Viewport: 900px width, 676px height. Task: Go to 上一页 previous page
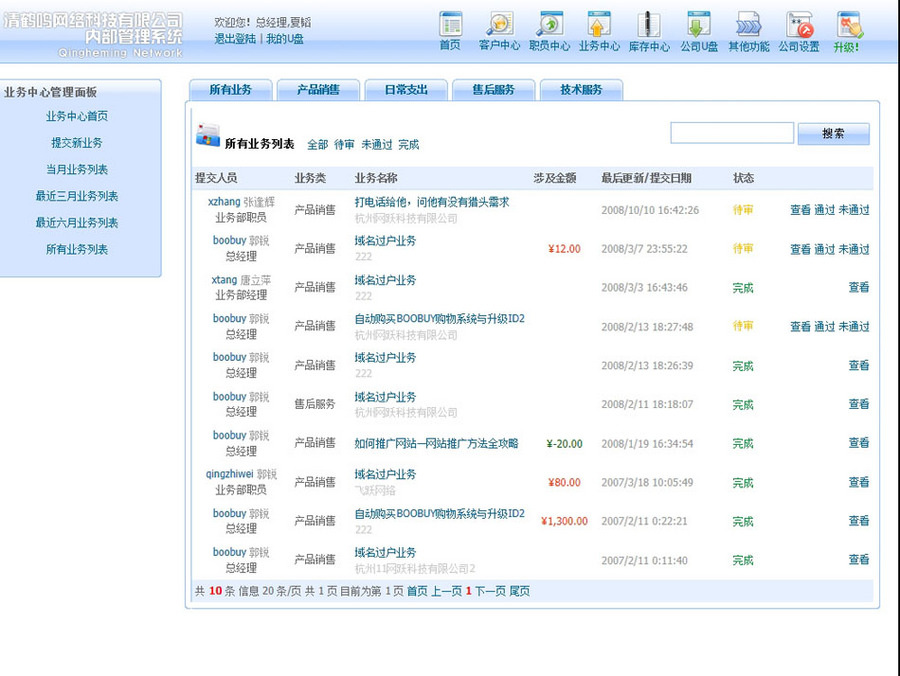click(x=447, y=591)
